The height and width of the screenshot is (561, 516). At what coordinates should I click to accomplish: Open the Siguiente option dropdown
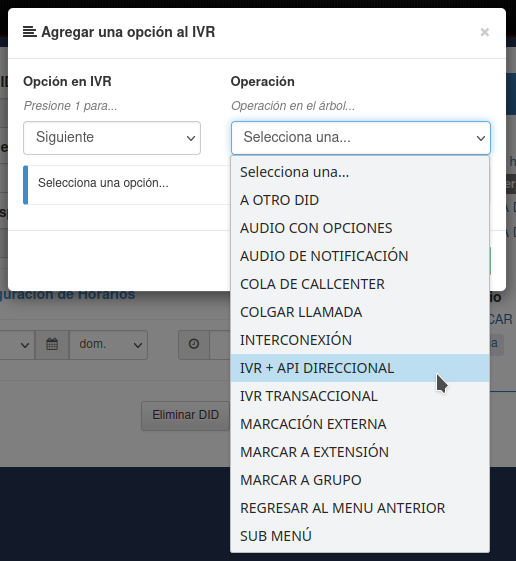pyautogui.click(x=112, y=138)
